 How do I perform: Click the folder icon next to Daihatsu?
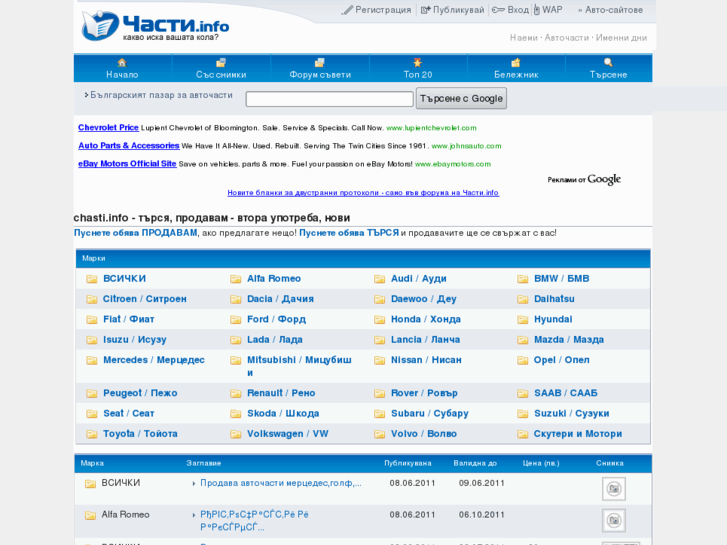tap(523, 299)
